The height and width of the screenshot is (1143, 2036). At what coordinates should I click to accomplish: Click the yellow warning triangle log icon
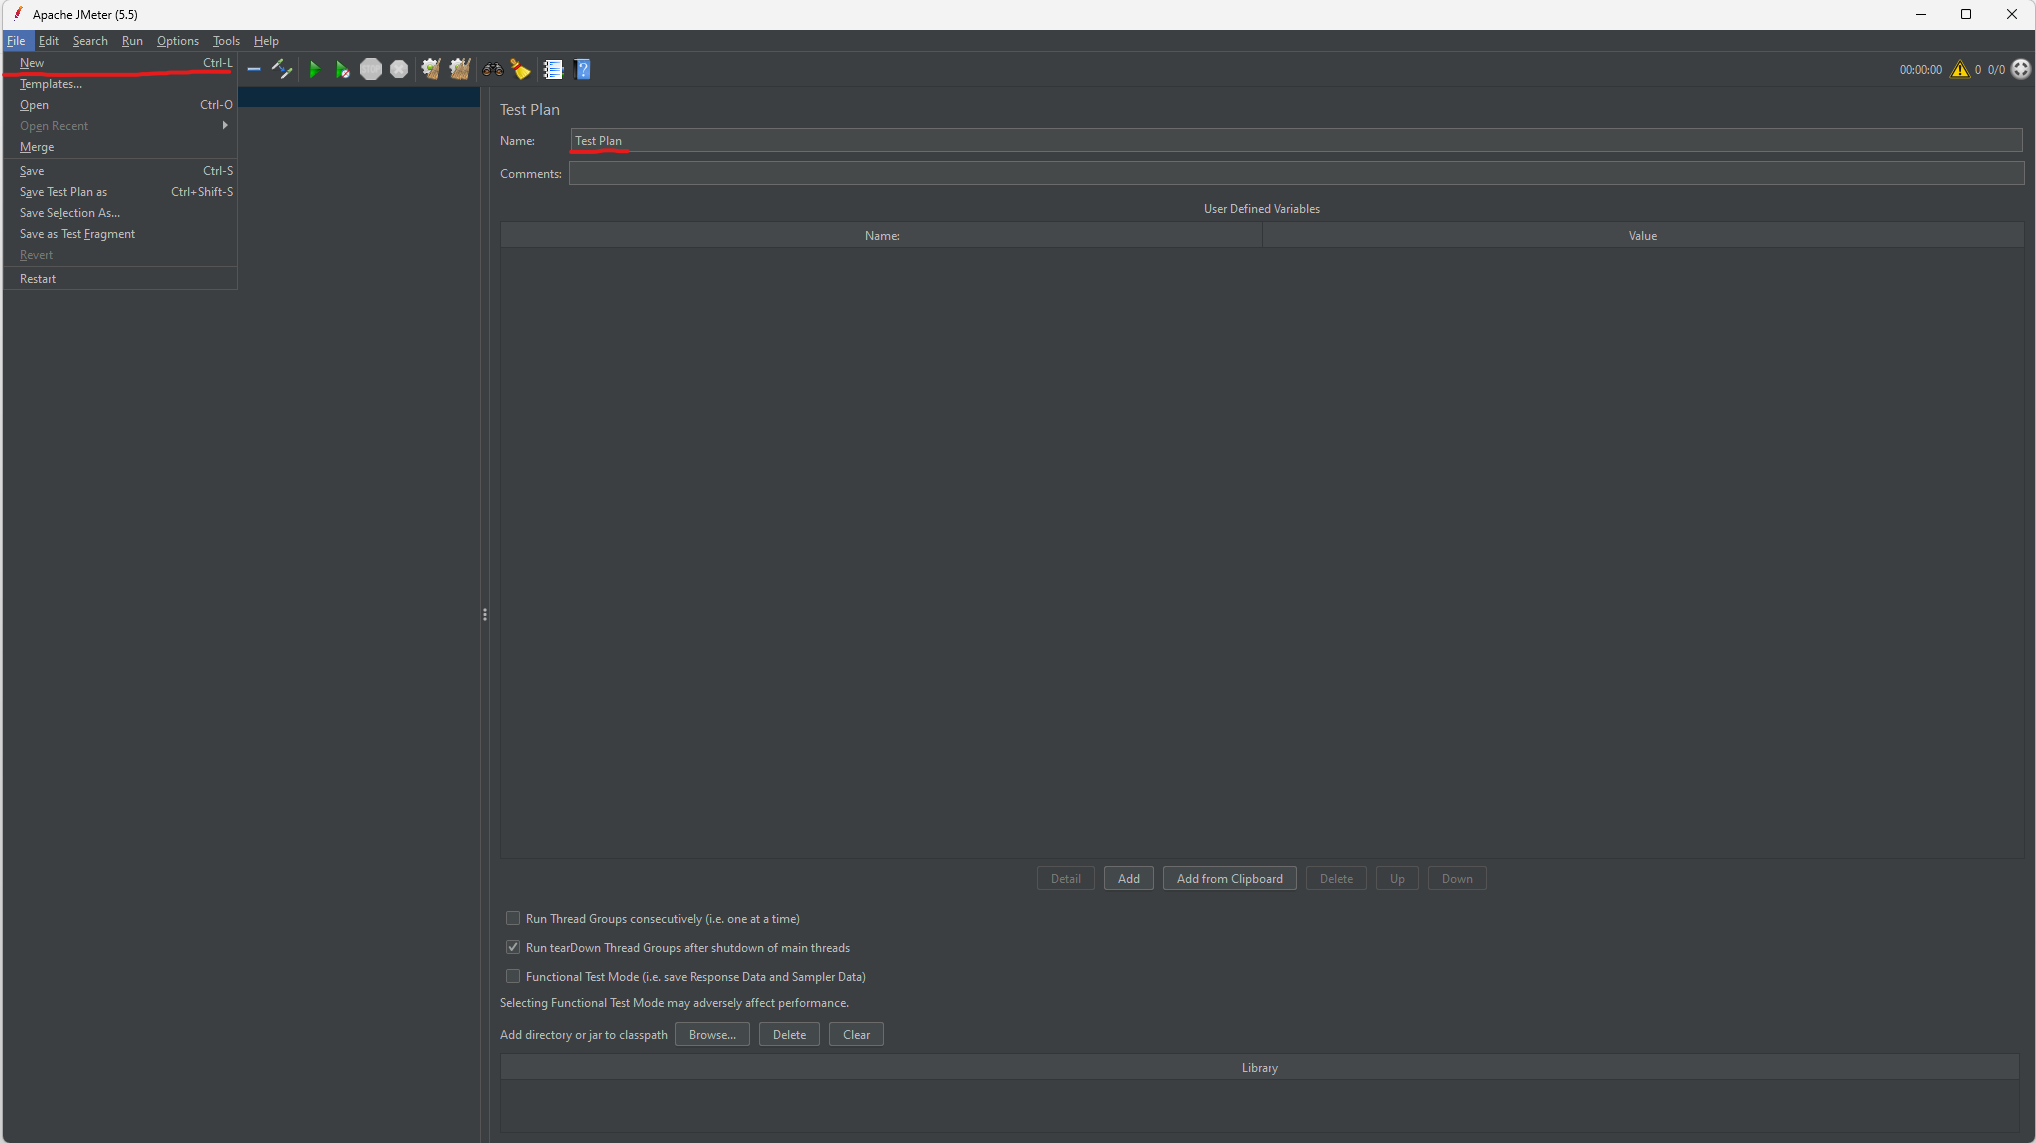tap(1959, 69)
